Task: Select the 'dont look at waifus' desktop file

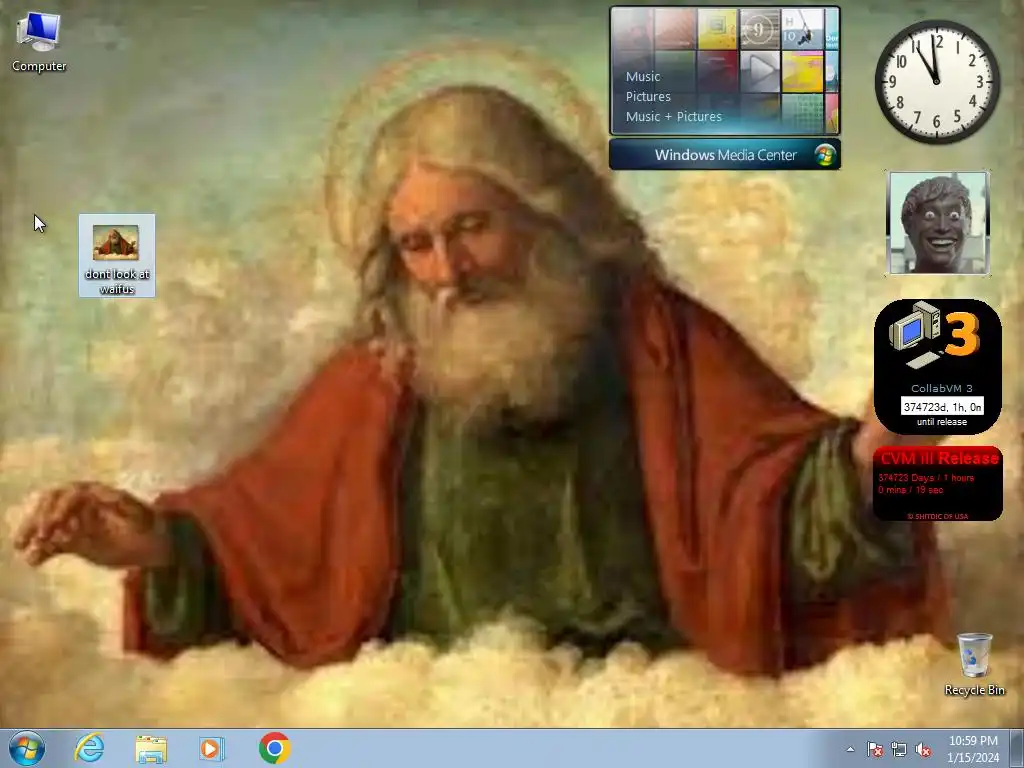Action: click(117, 255)
